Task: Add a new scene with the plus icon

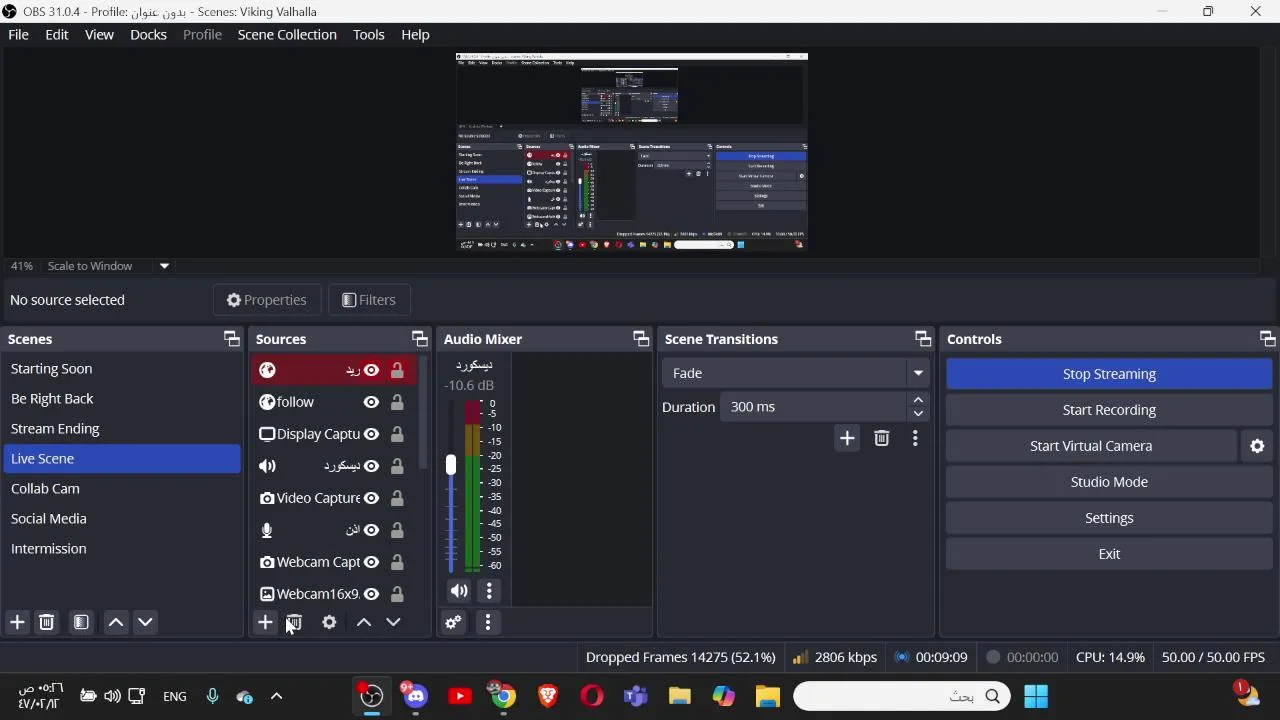Action: 17,622
